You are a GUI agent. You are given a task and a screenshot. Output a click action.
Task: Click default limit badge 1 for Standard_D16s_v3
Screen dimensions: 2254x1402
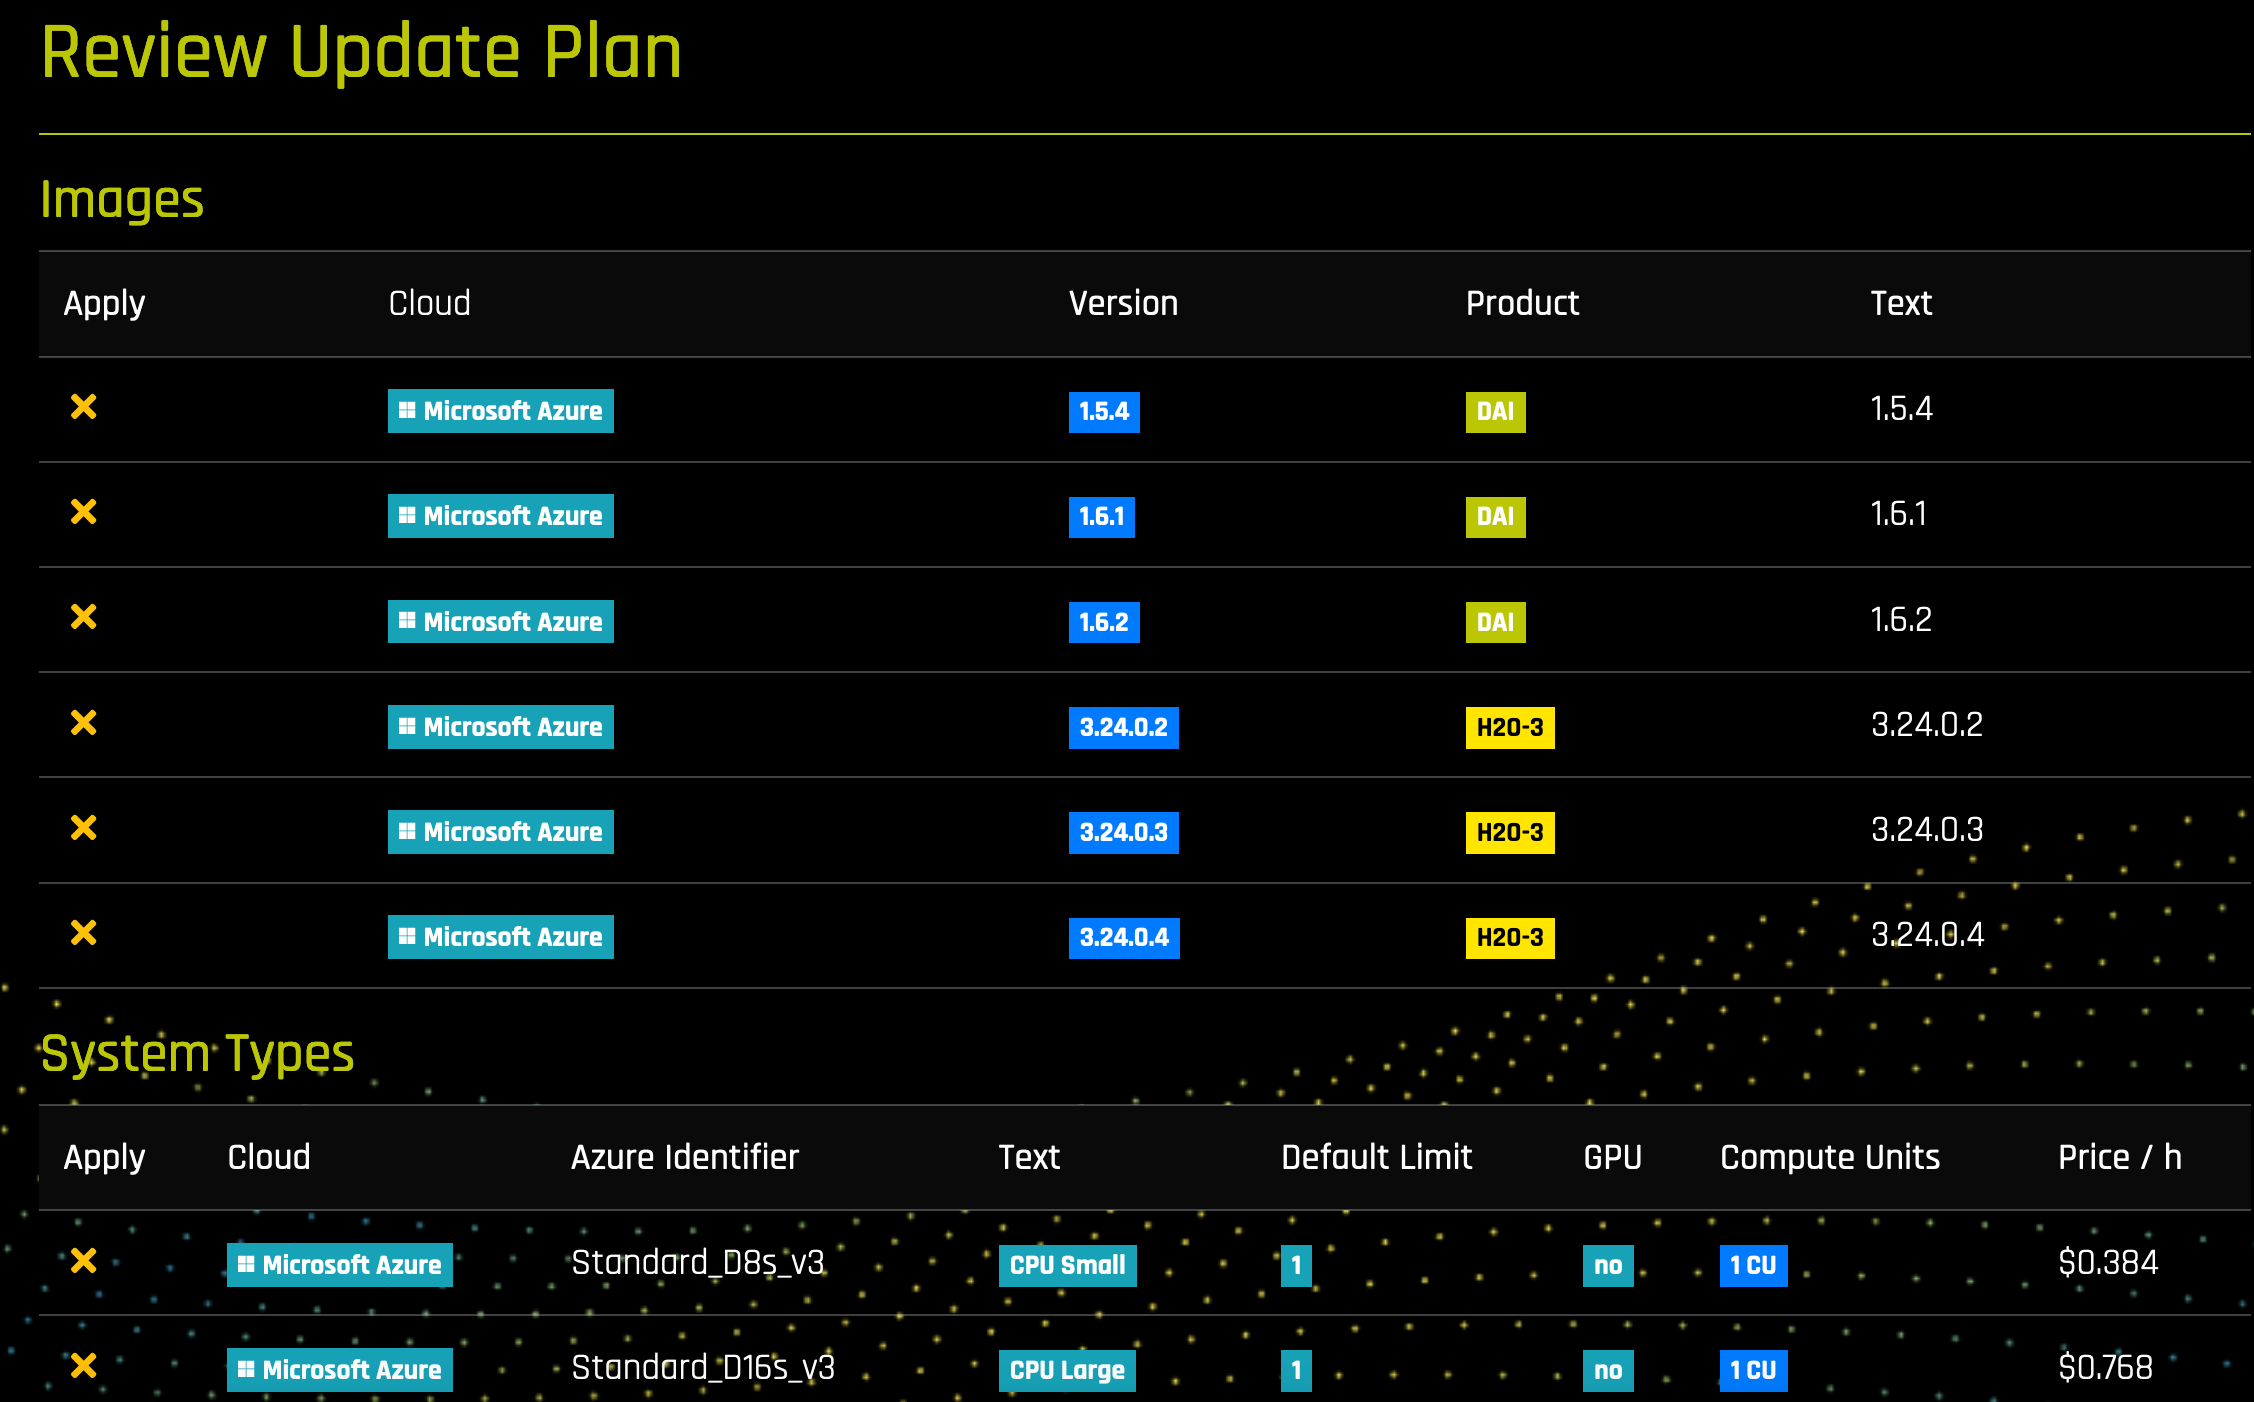tap(1296, 1371)
